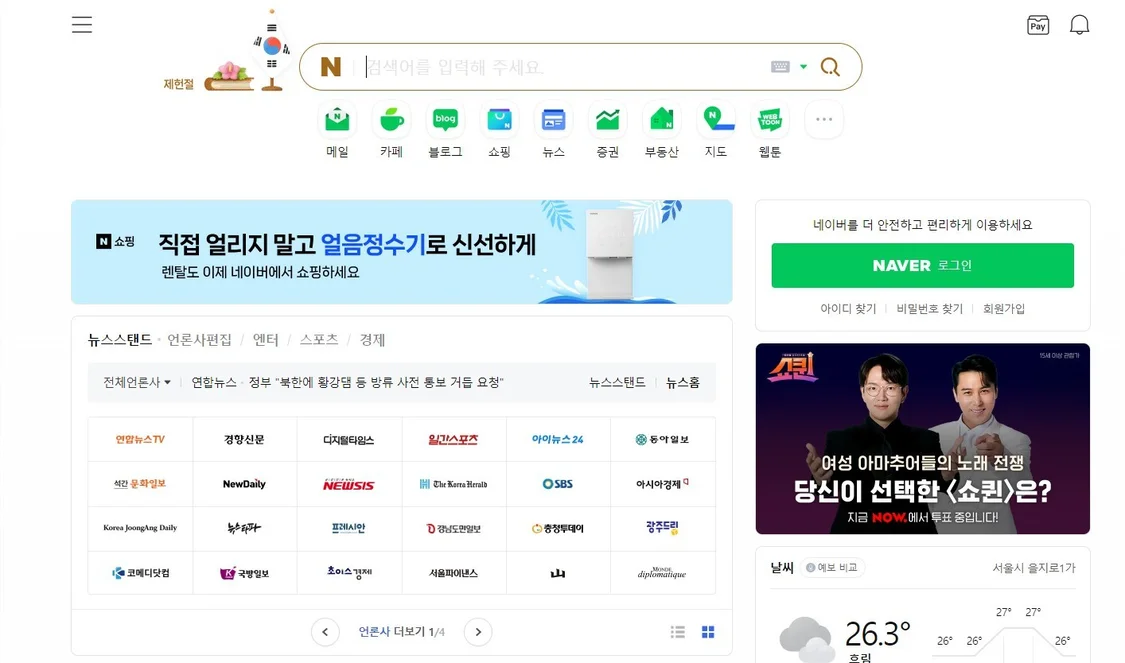Open the 메일 mail icon
The image size is (1125, 663).
[x=337, y=120]
